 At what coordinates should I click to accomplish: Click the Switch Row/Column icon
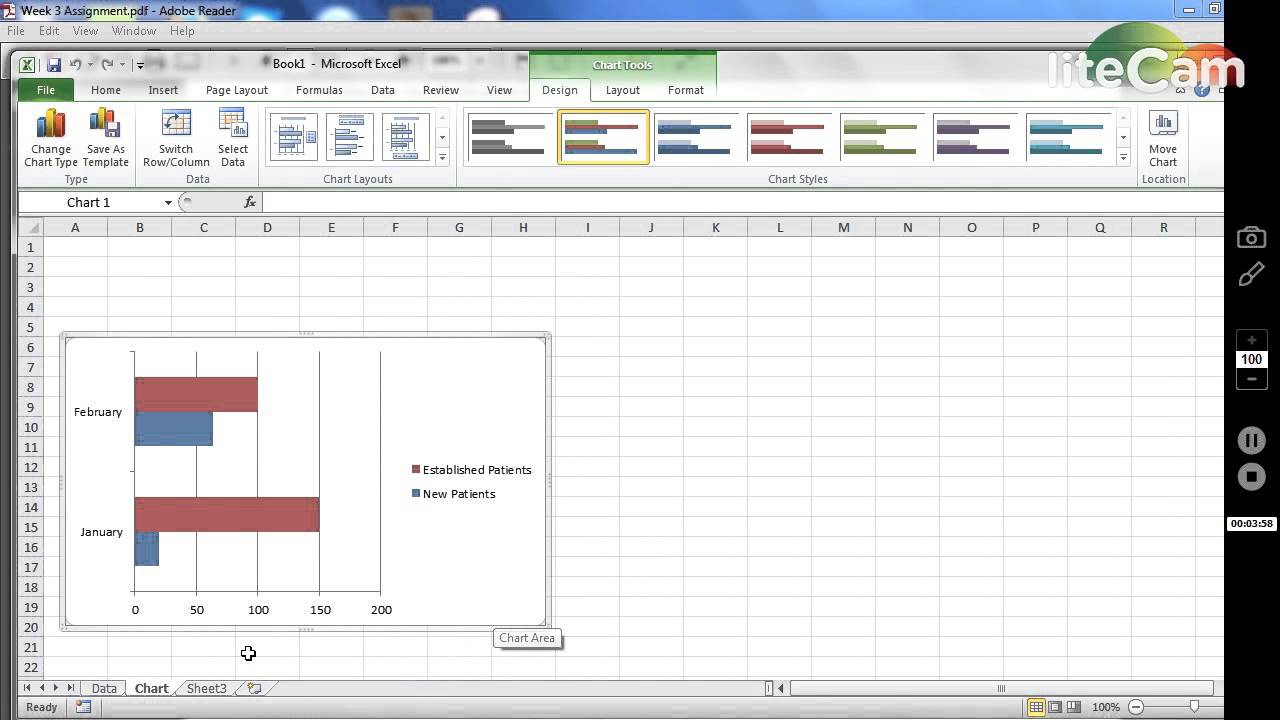[x=176, y=138]
